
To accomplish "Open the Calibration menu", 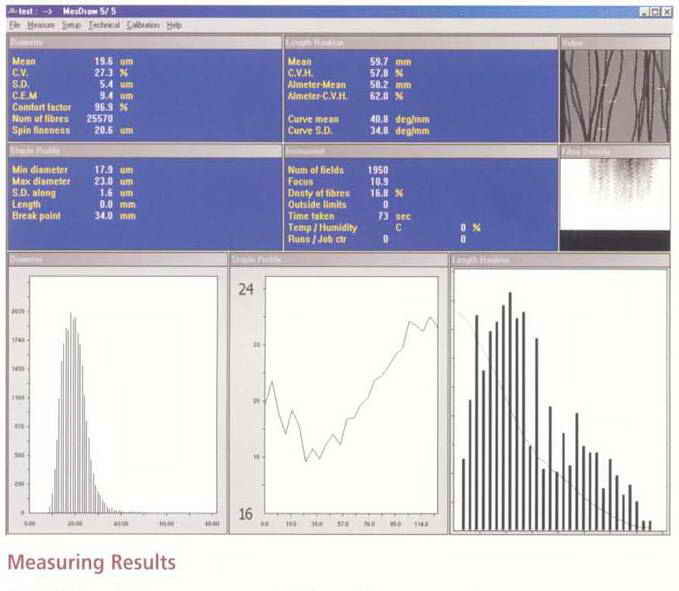I will 143,24.
